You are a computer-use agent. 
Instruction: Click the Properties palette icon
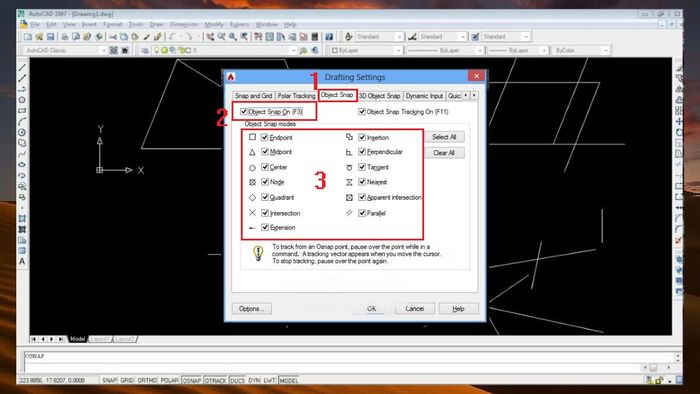click(258, 37)
